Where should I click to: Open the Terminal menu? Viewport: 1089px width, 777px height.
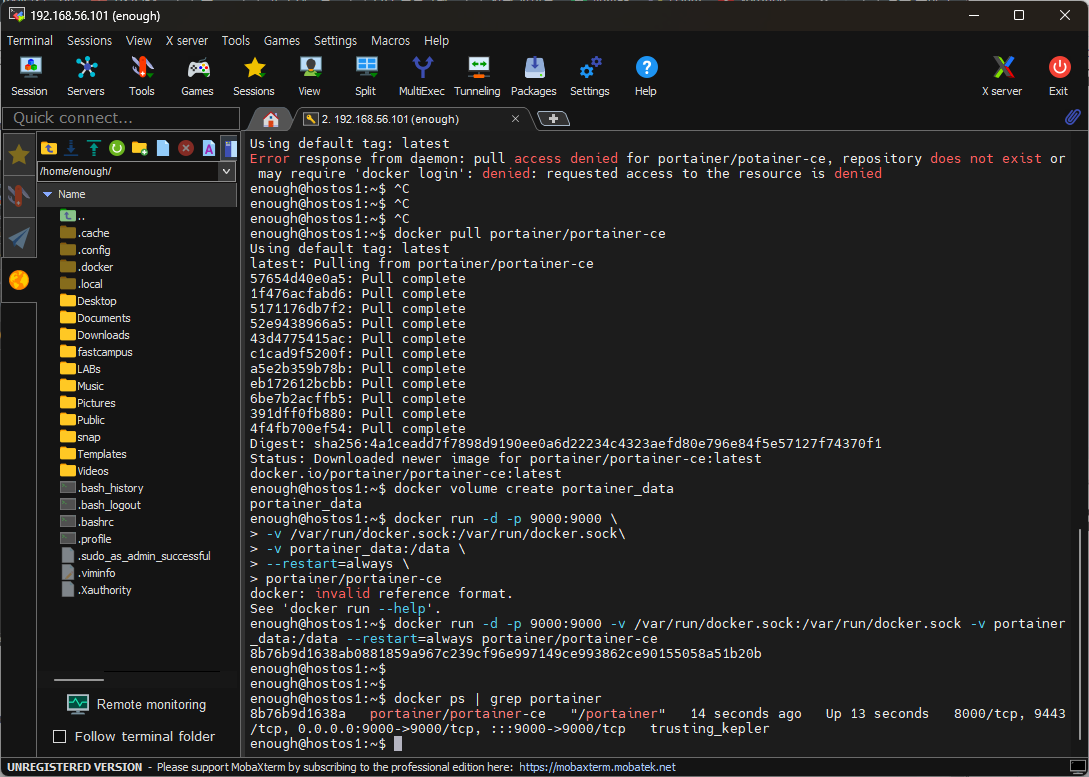pos(30,40)
